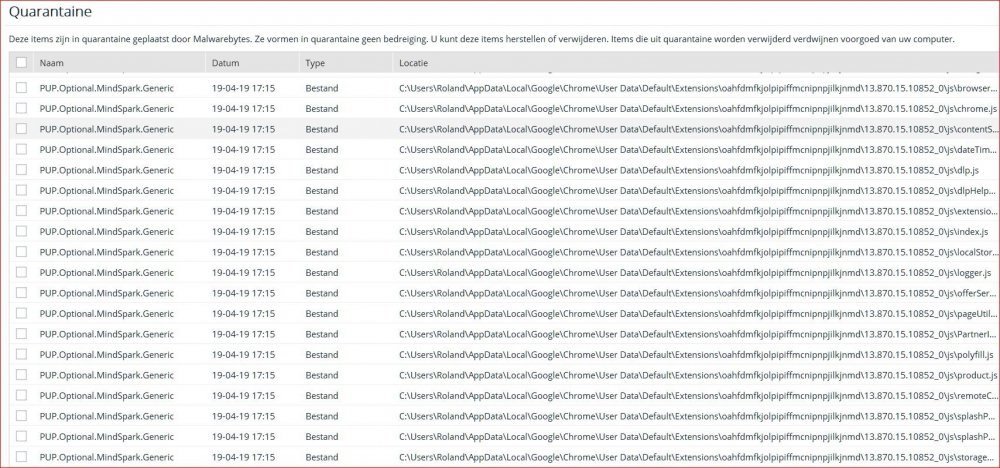Select the location path ending in polyfill.js
1000x468 pixels.
(x=696, y=355)
